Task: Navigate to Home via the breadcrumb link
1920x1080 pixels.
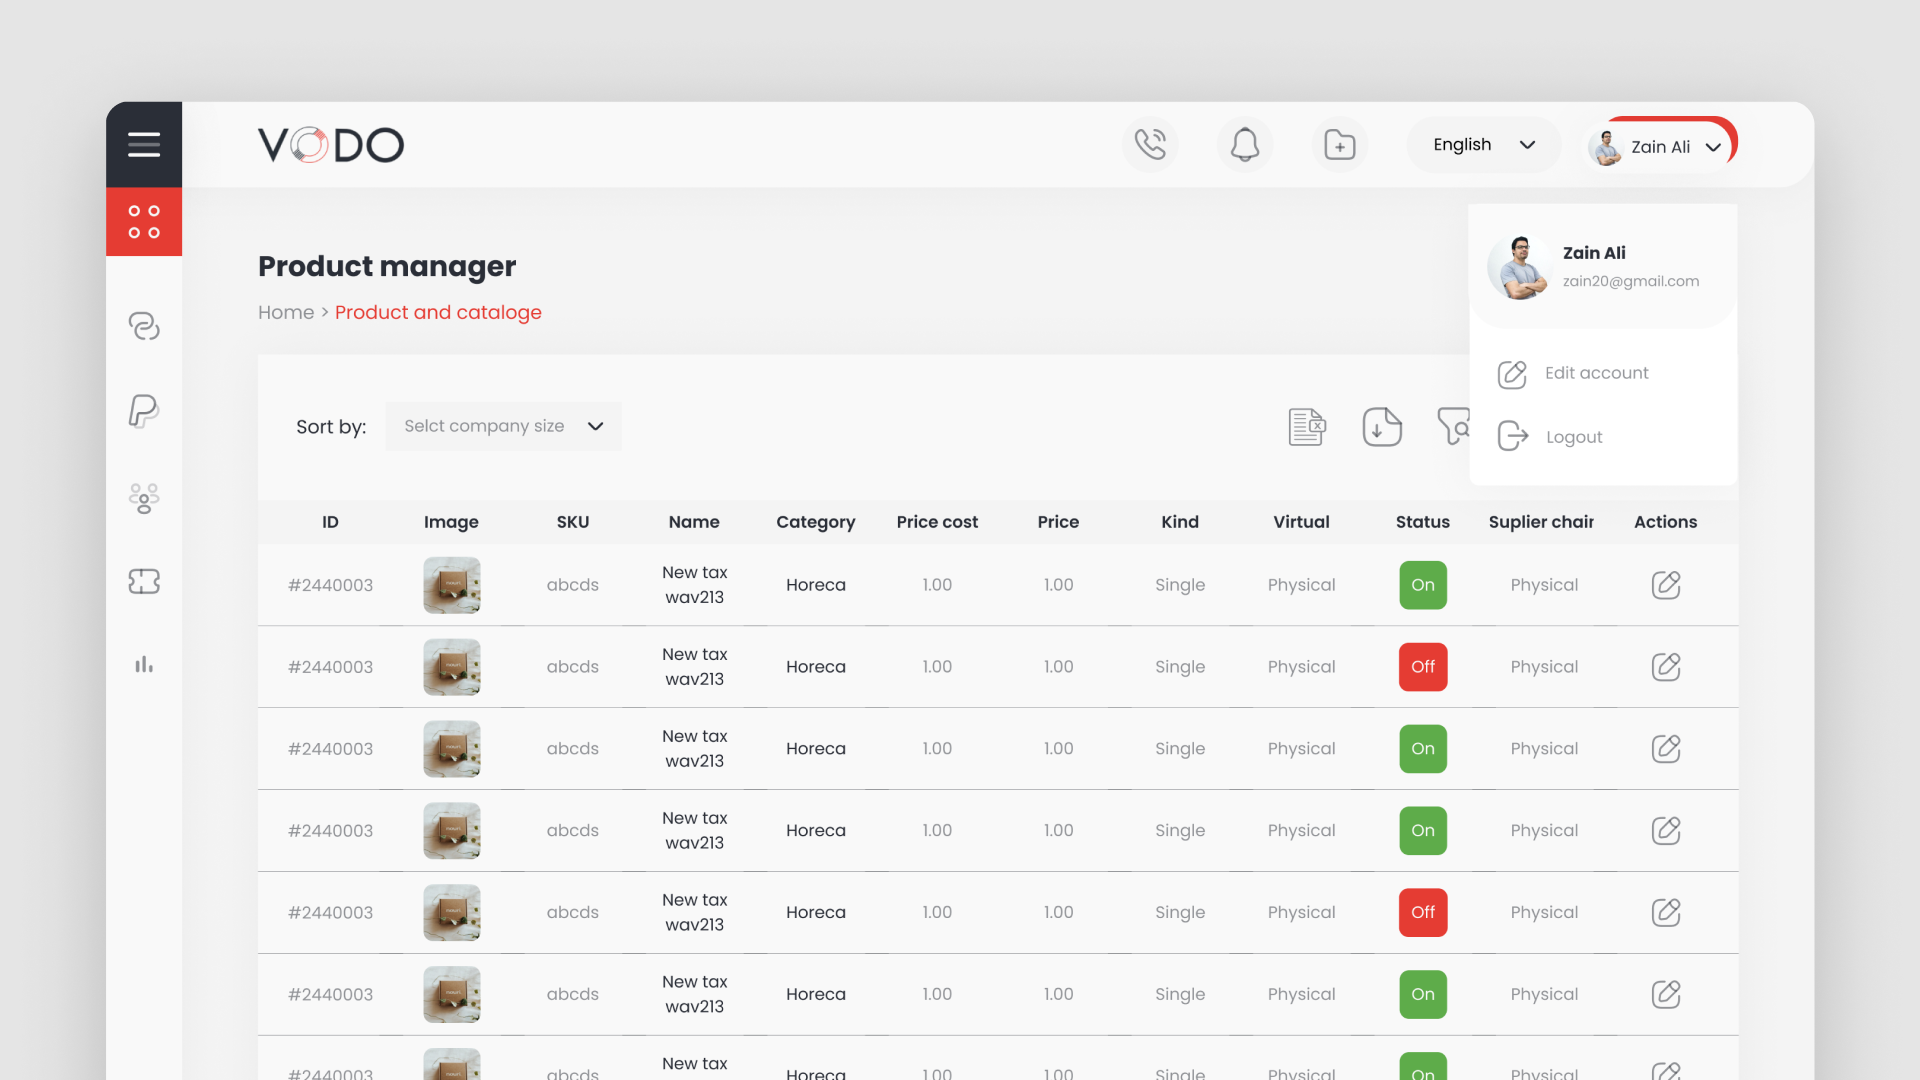Action: pyautogui.click(x=286, y=312)
